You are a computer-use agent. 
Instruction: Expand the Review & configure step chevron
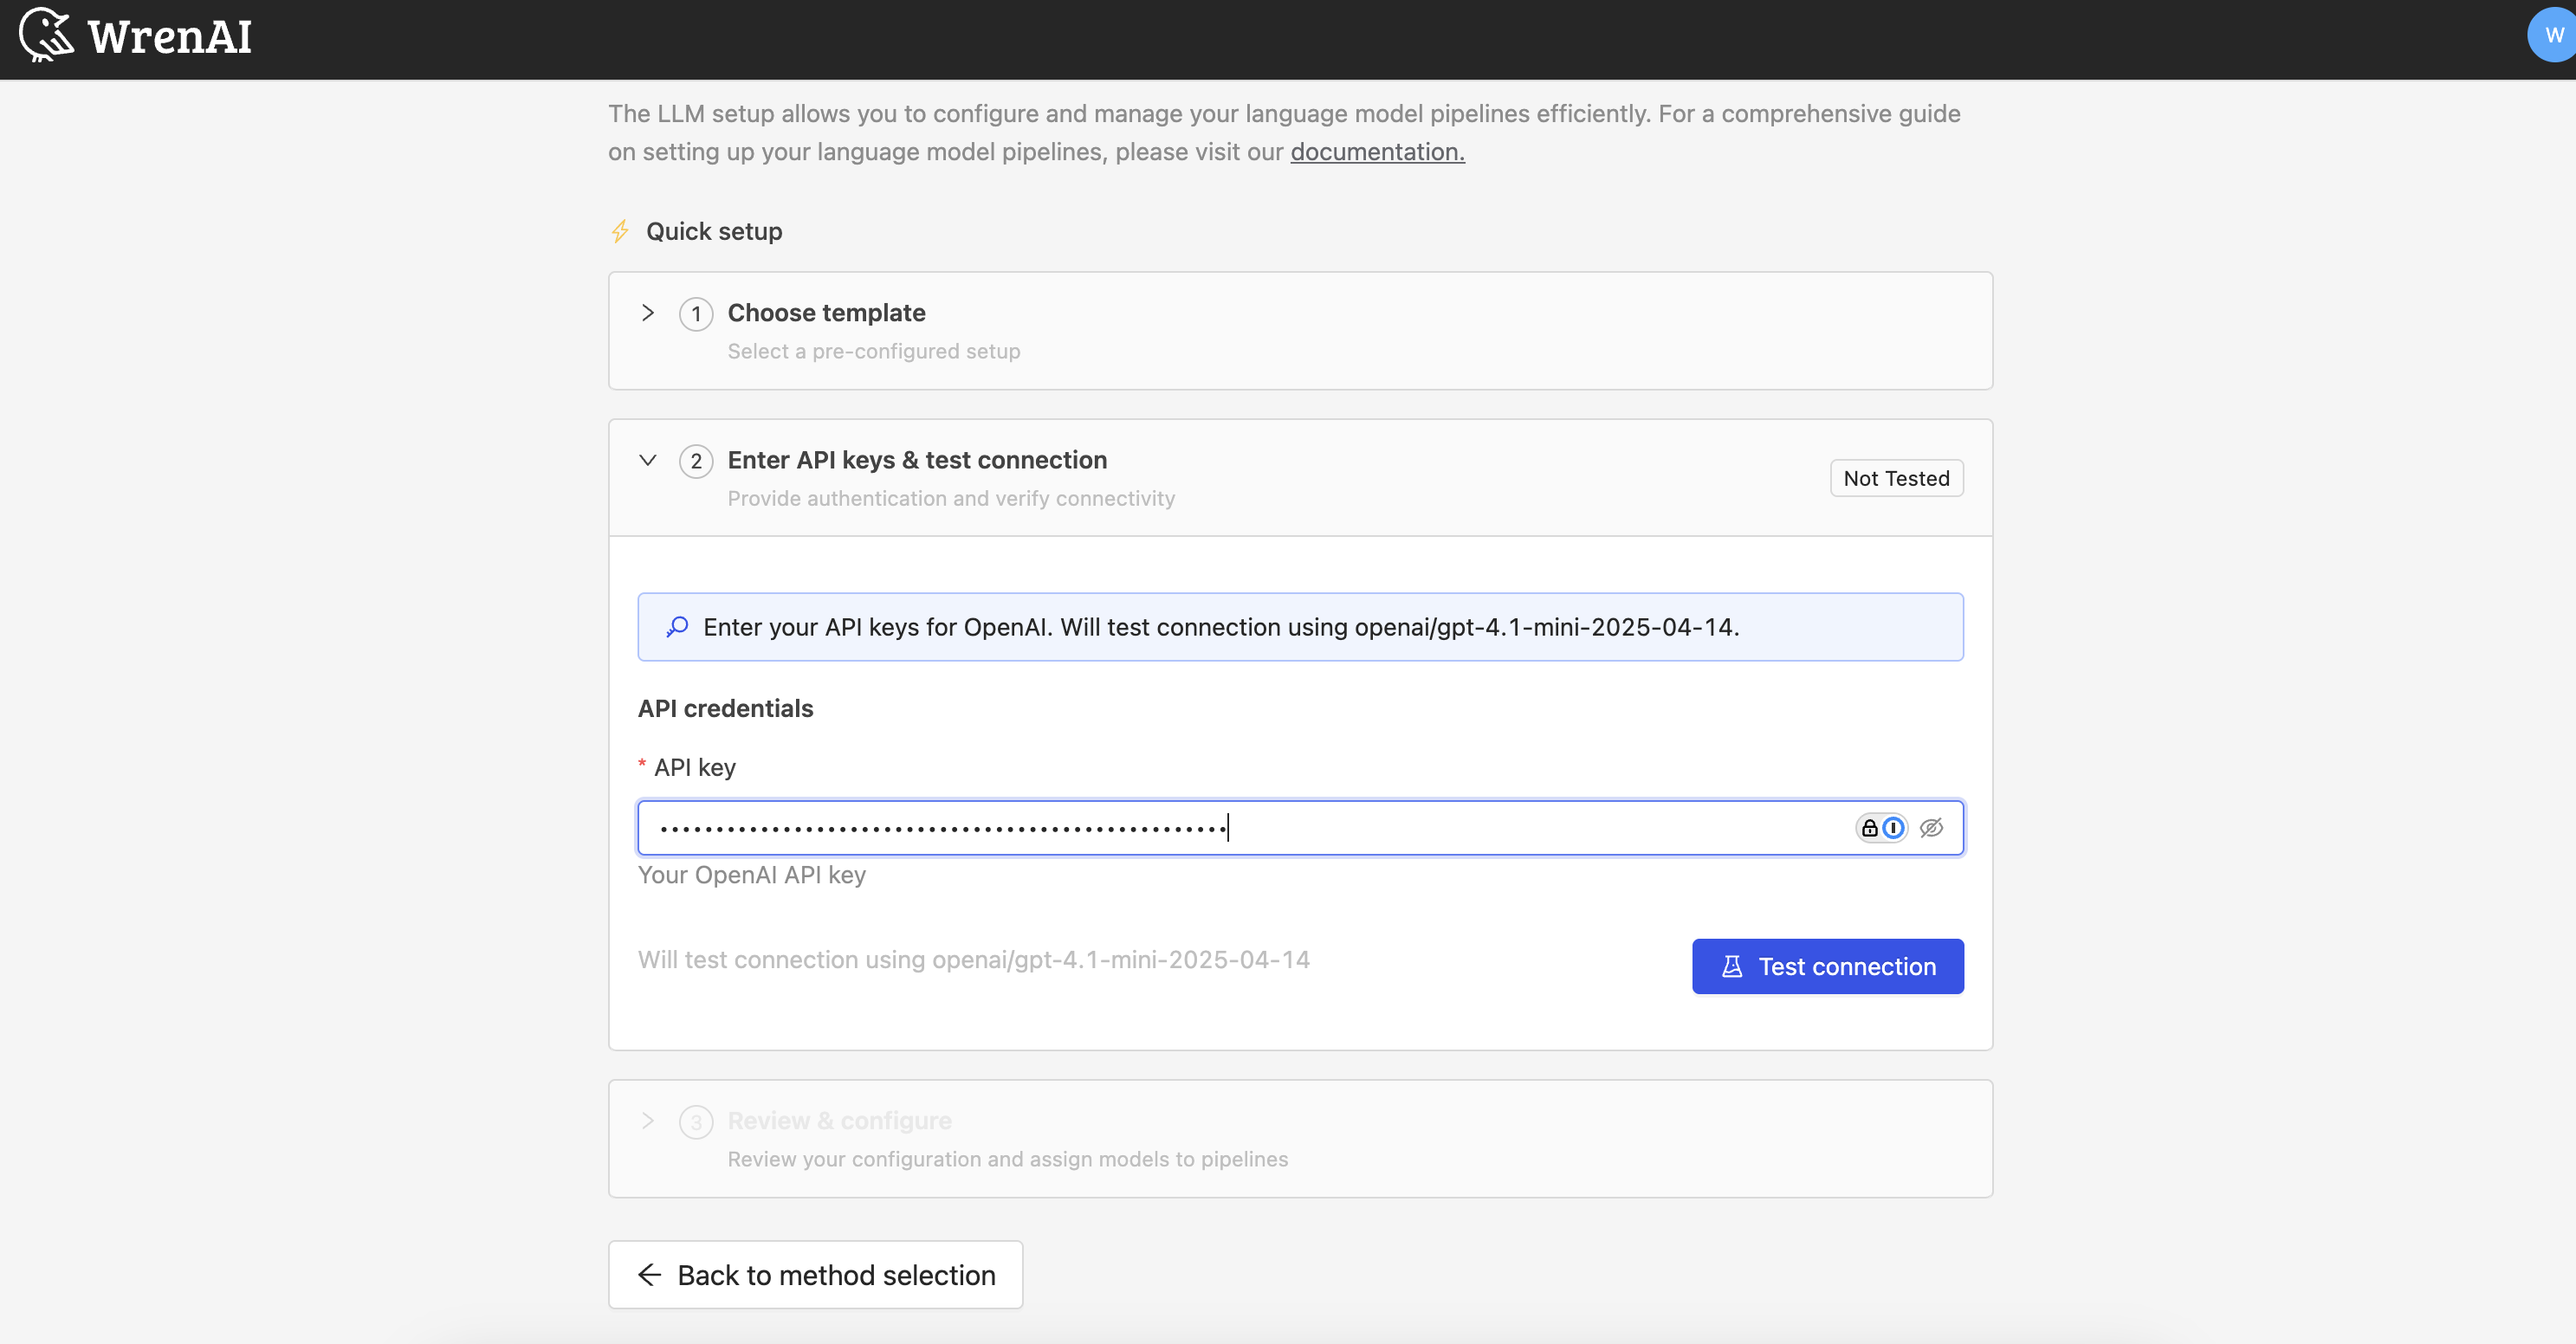click(648, 1121)
